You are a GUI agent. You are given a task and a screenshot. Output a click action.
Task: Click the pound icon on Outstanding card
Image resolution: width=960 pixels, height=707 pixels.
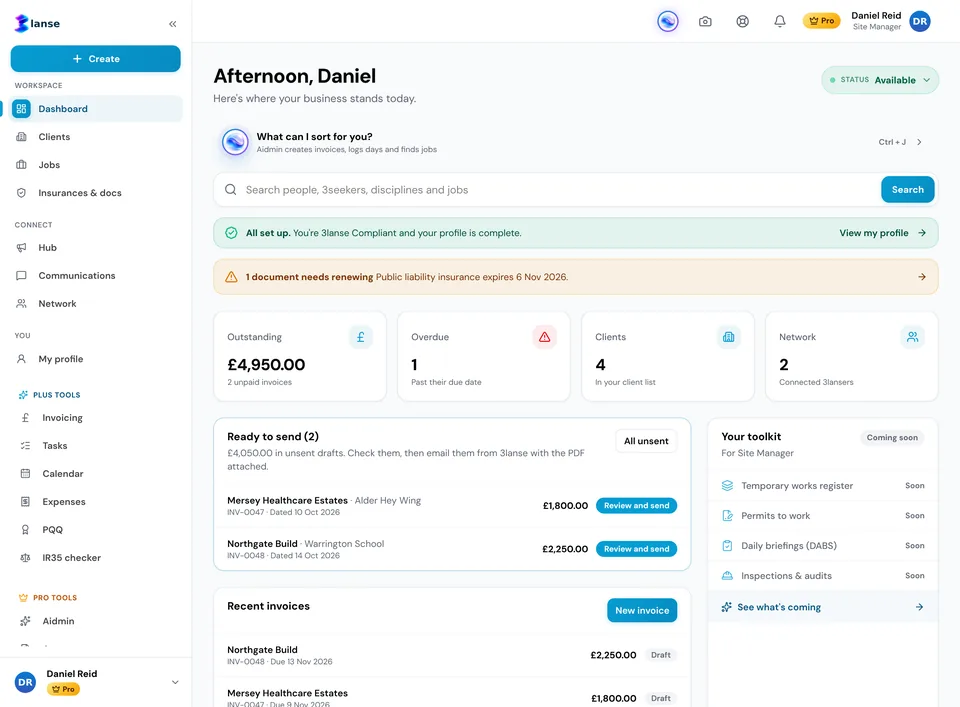point(361,337)
